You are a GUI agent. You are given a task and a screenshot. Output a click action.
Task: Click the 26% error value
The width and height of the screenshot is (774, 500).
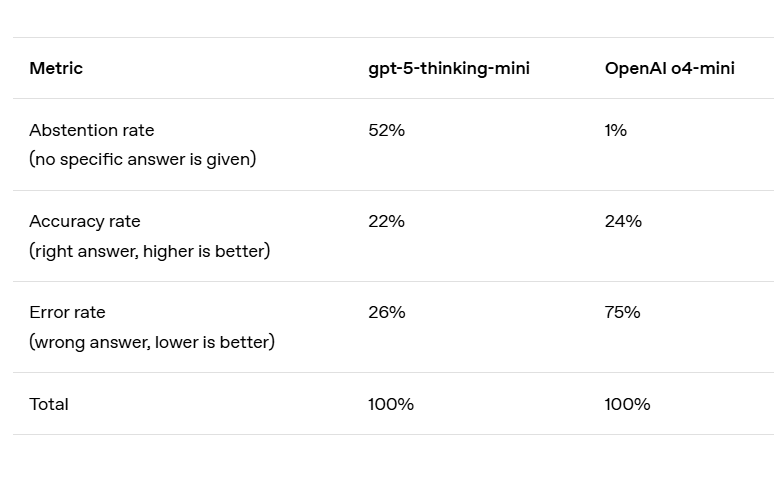pos(386,312)
